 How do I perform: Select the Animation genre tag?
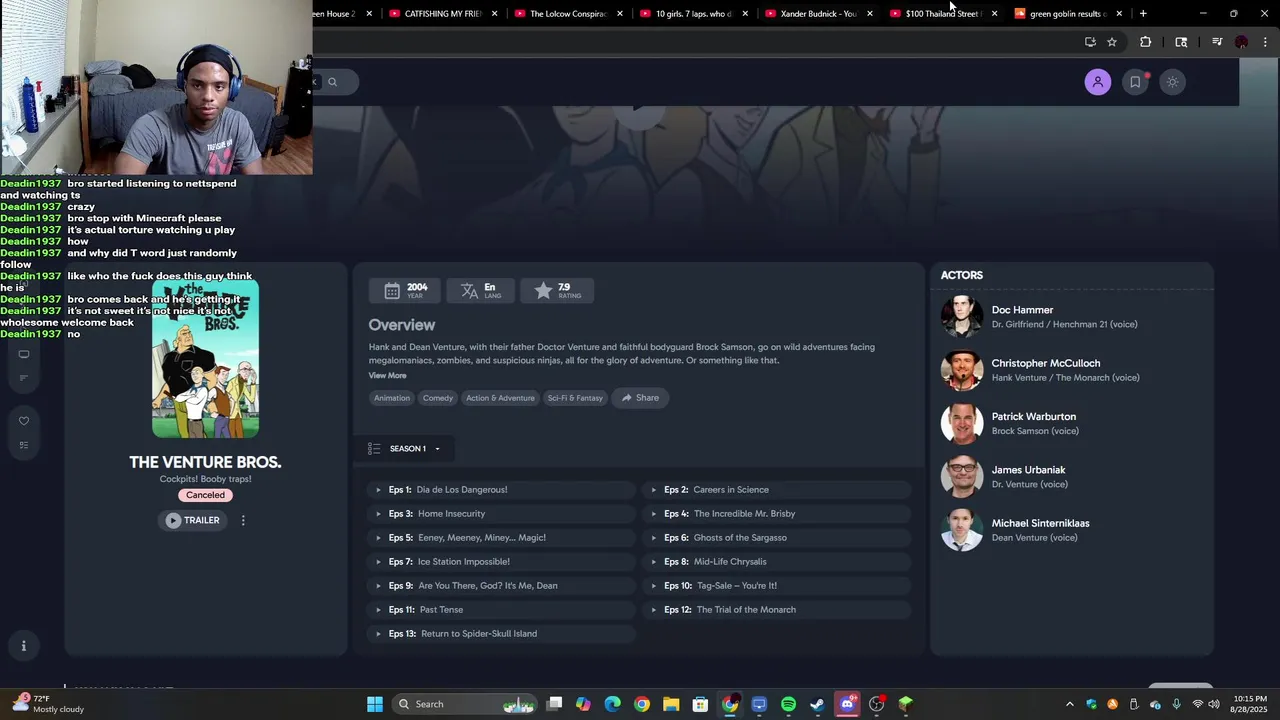pos(392,398)
